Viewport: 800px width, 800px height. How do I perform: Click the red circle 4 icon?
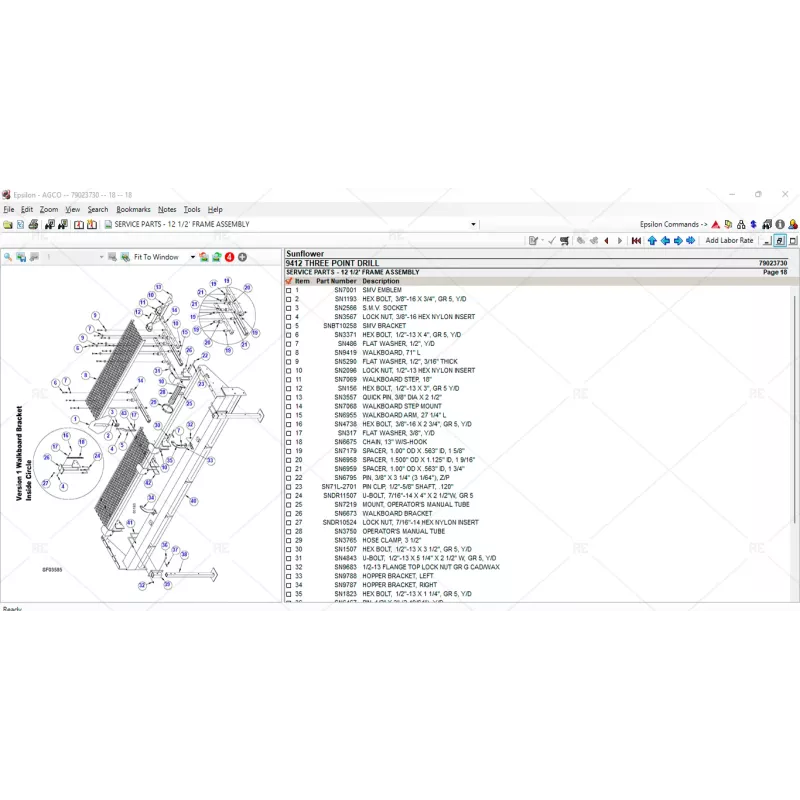pyautogui.click(x=229, y=257)
